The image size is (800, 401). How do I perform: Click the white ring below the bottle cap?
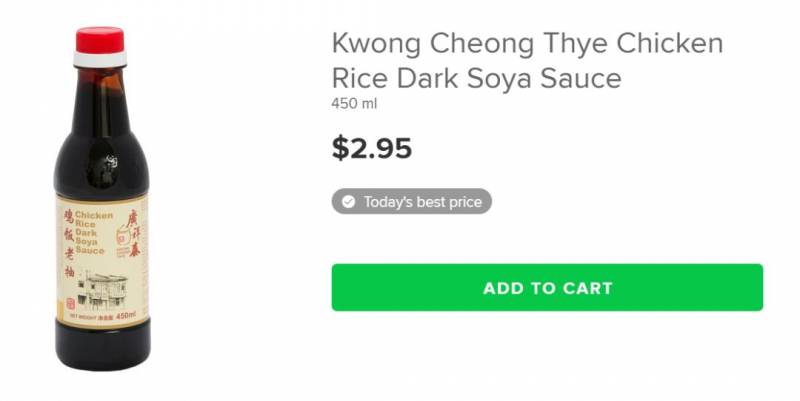(x=100, y=60)
